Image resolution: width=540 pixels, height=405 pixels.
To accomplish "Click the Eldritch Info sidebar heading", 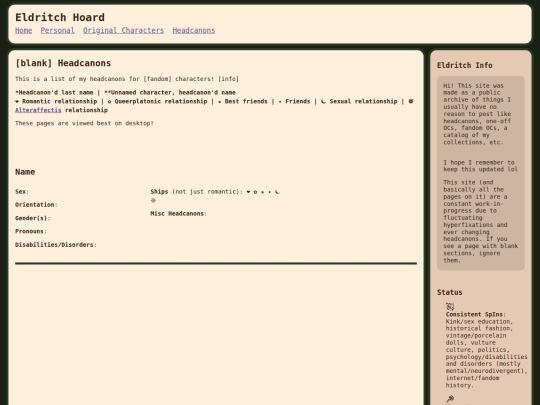I will click(465, 65).
